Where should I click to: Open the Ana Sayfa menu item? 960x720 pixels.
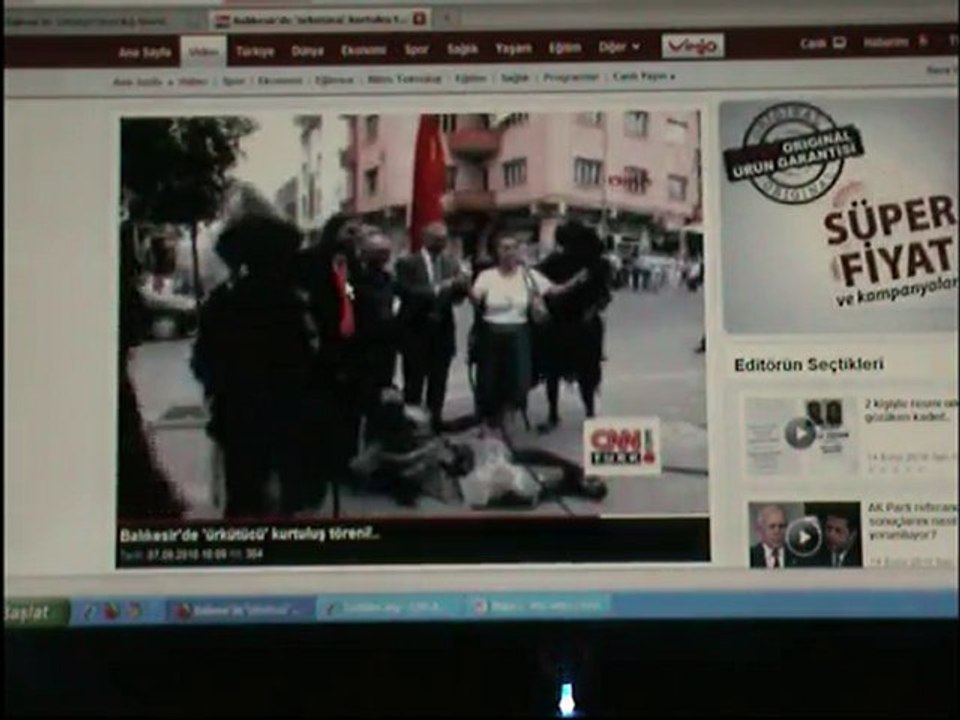tap(144, 53)
